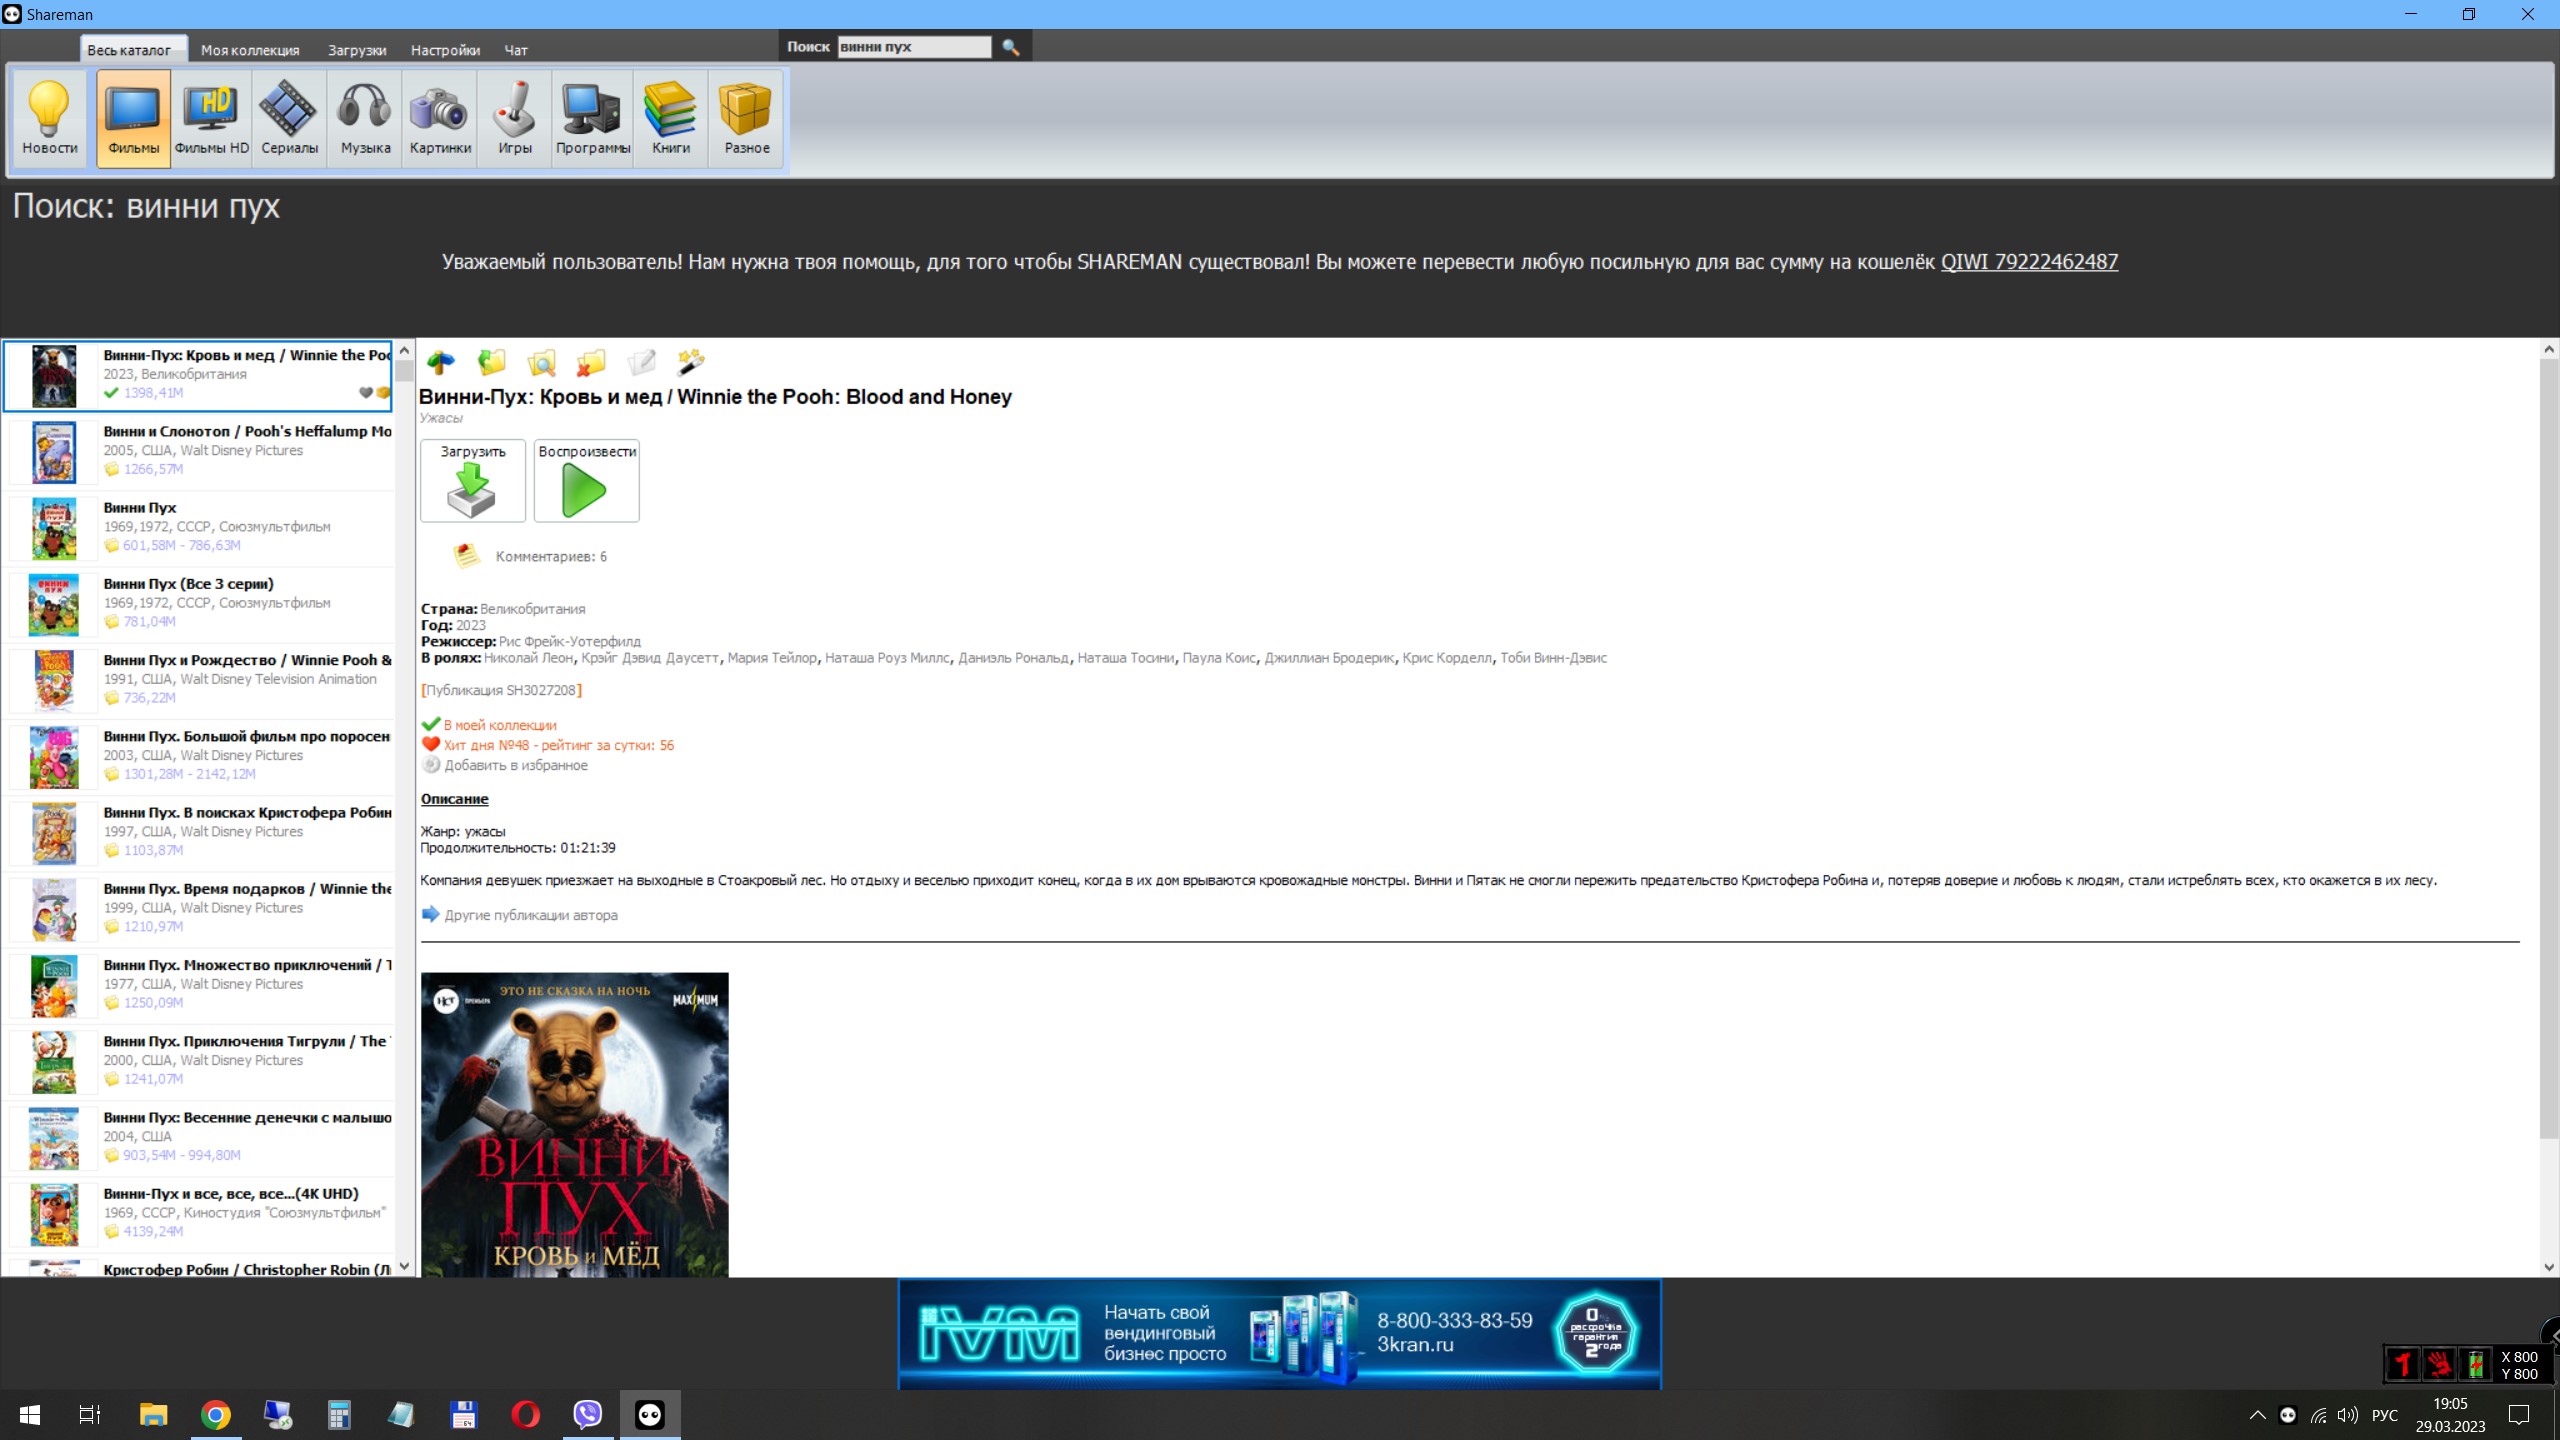Select Множество приключений result

(200, 985)
